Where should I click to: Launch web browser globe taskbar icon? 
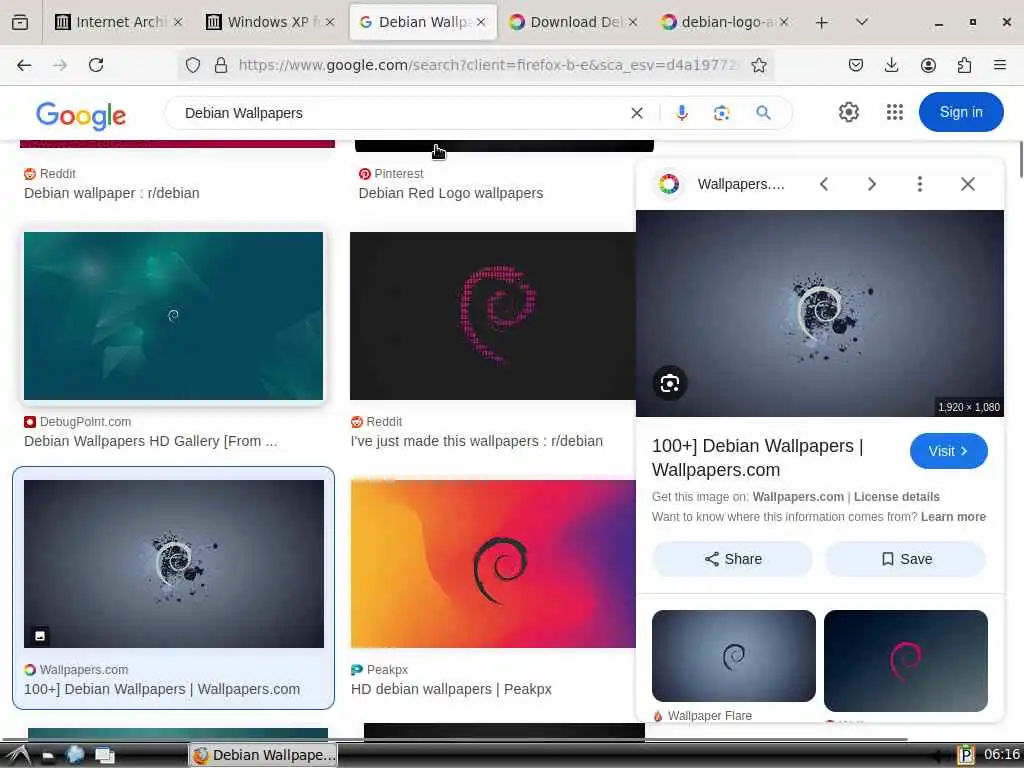(75, 755)
